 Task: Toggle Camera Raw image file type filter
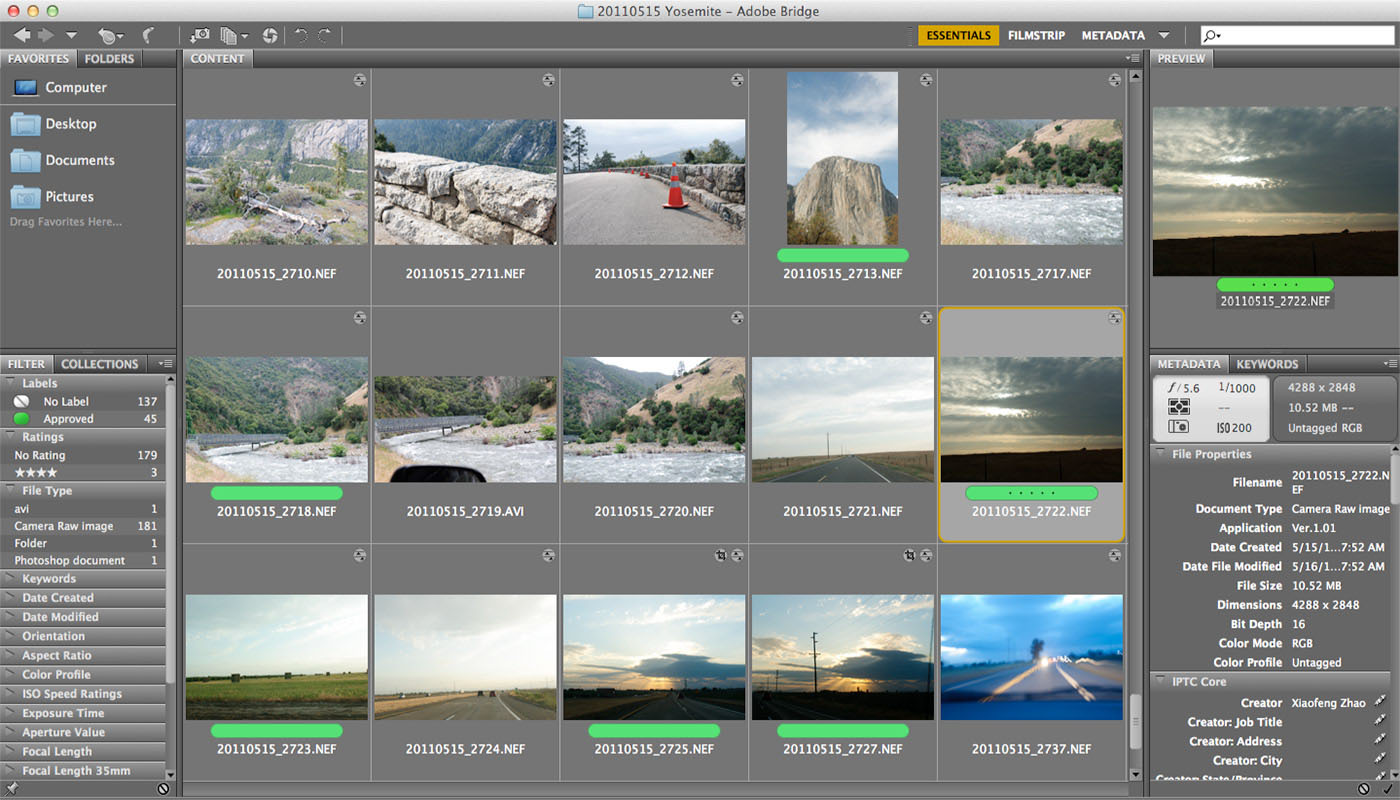tap(63, 526)
